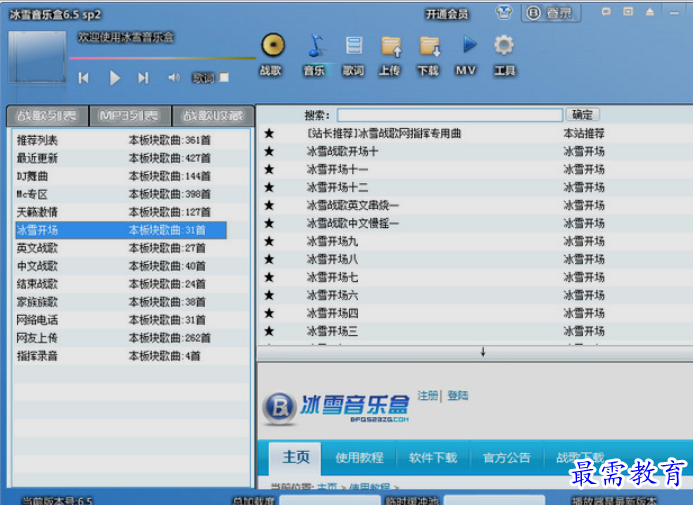693x505 pixels.
Task: Star the 冰雪战歌网指挥专用曲 song
Action: (269, 133)
